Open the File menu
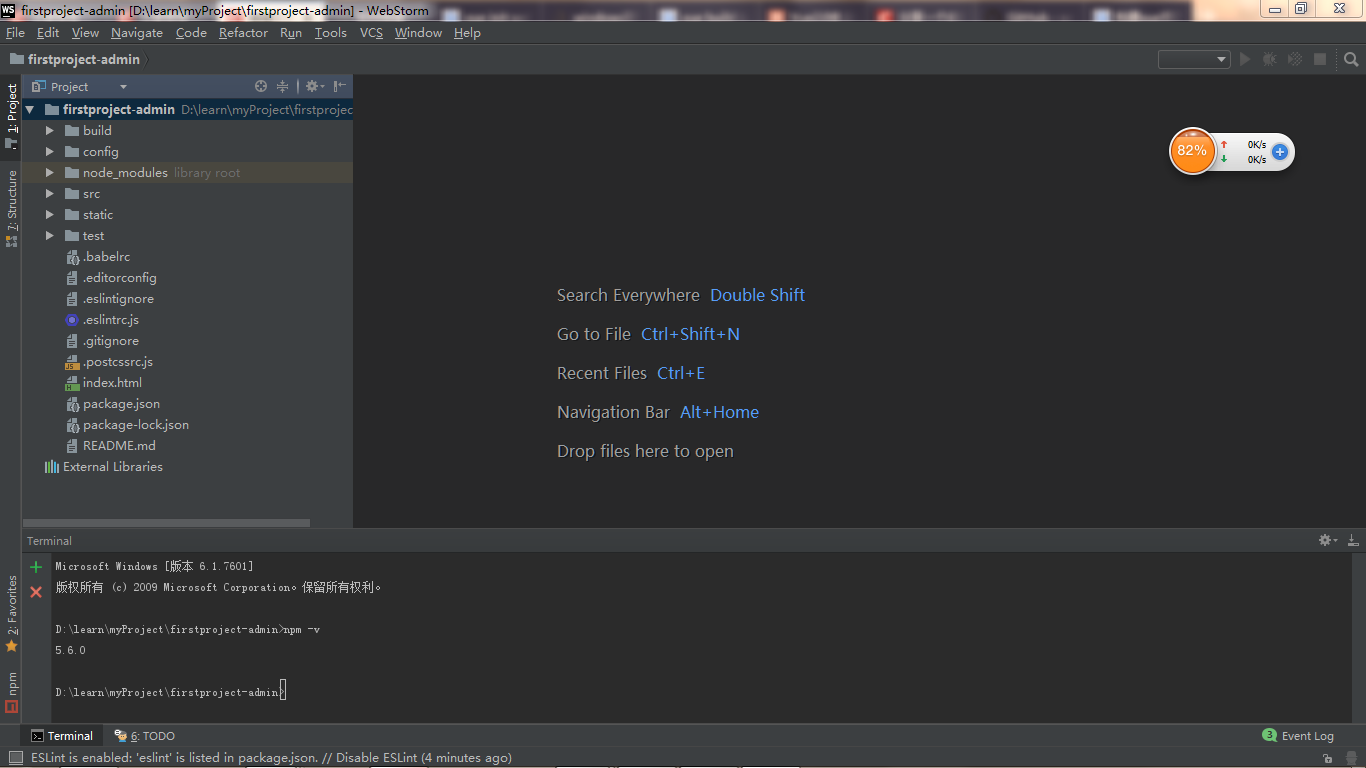Viewport: 1366px width, 768px height. 15,33
